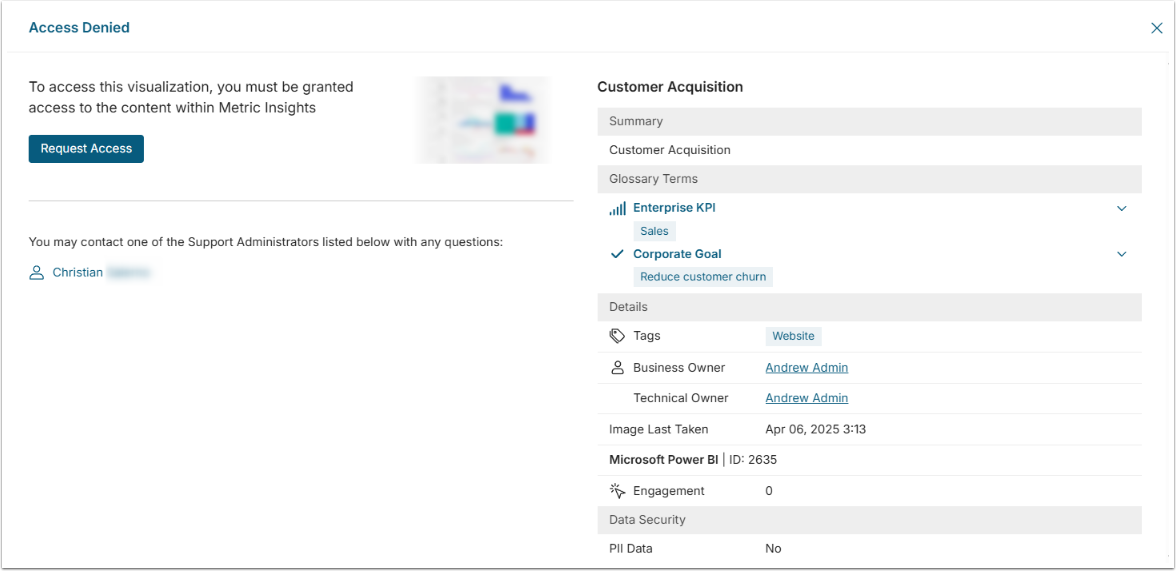Click the Access Denied title
Viewport: 1176px width, 571px height.
click(79, 28)
